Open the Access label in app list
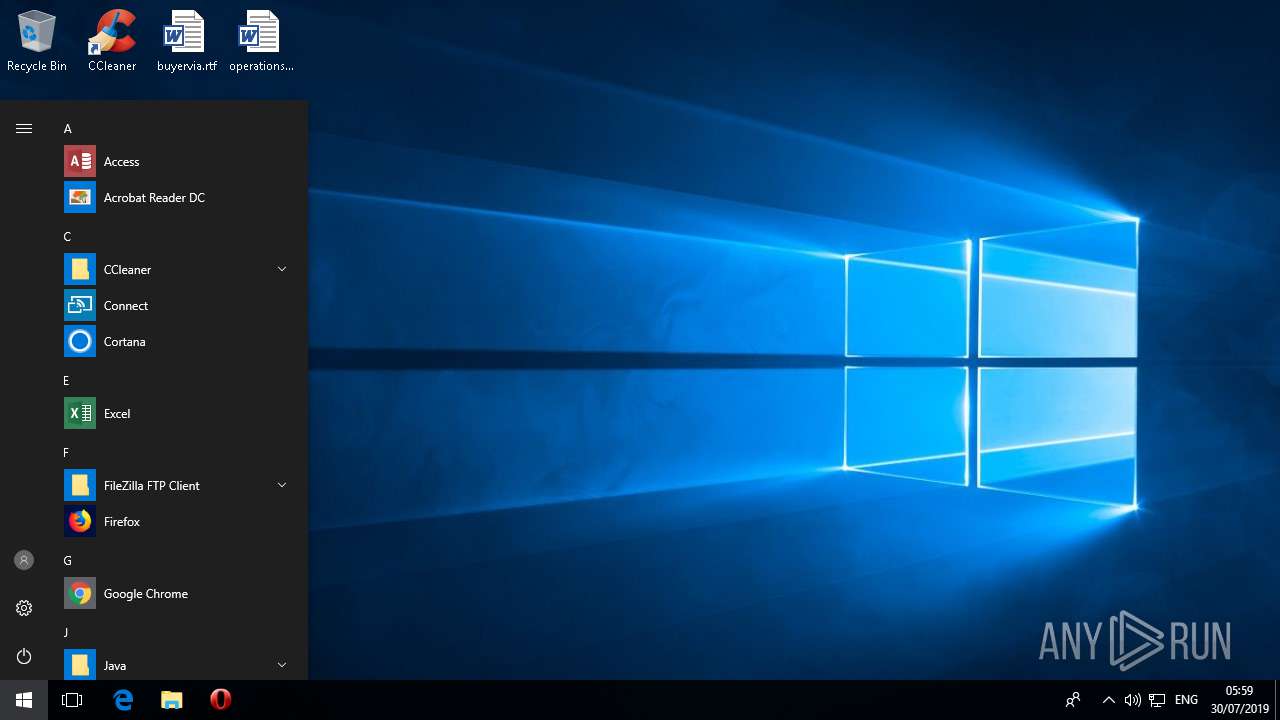 (x=121, y=162)
